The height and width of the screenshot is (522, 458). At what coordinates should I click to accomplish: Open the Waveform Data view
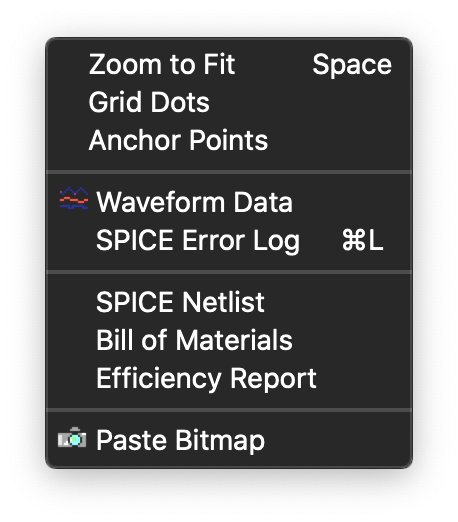(x=229, y=202)
